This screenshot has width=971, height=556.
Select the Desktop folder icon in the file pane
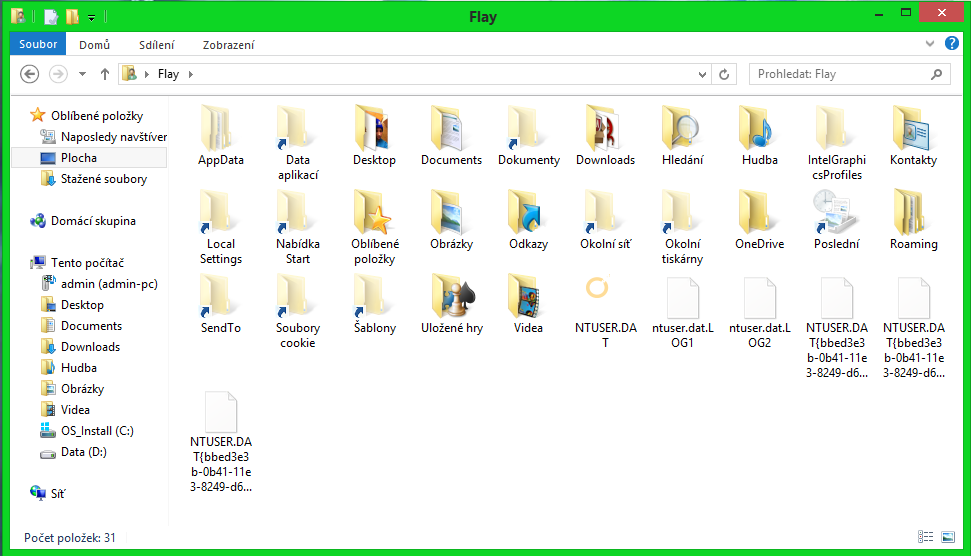coord(374,136)
